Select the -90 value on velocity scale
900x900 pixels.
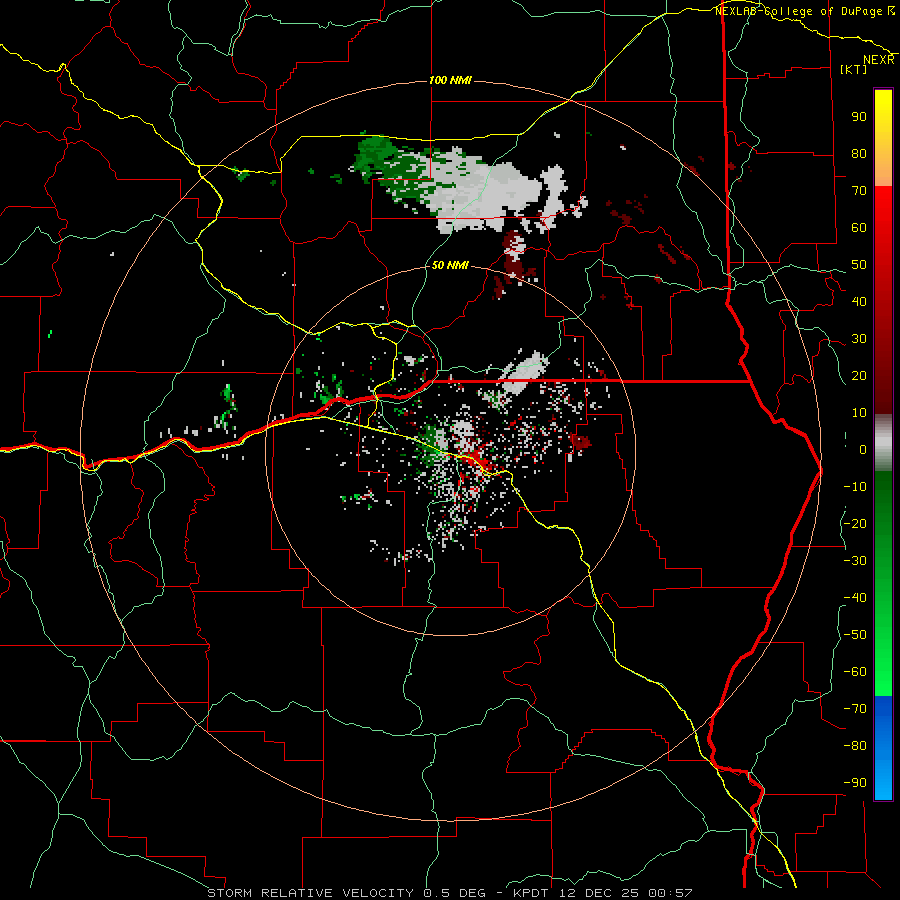(x=855, y=783)
